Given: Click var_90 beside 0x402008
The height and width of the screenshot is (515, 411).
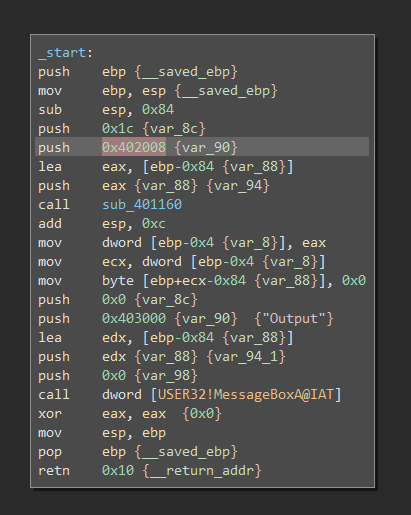Looking at the screenshot, I should (x=206, y=147).
